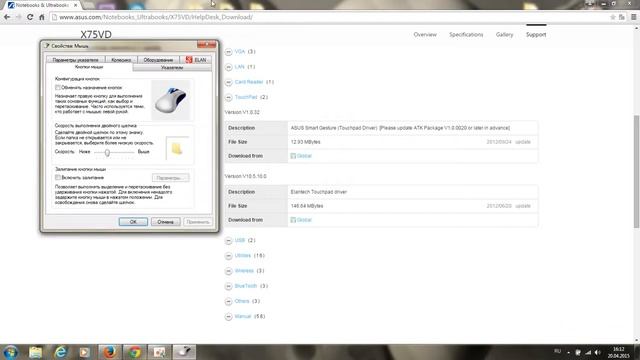Open the hardware tab in mouse properties
640x360 pixels.
[x=158, y=60]
